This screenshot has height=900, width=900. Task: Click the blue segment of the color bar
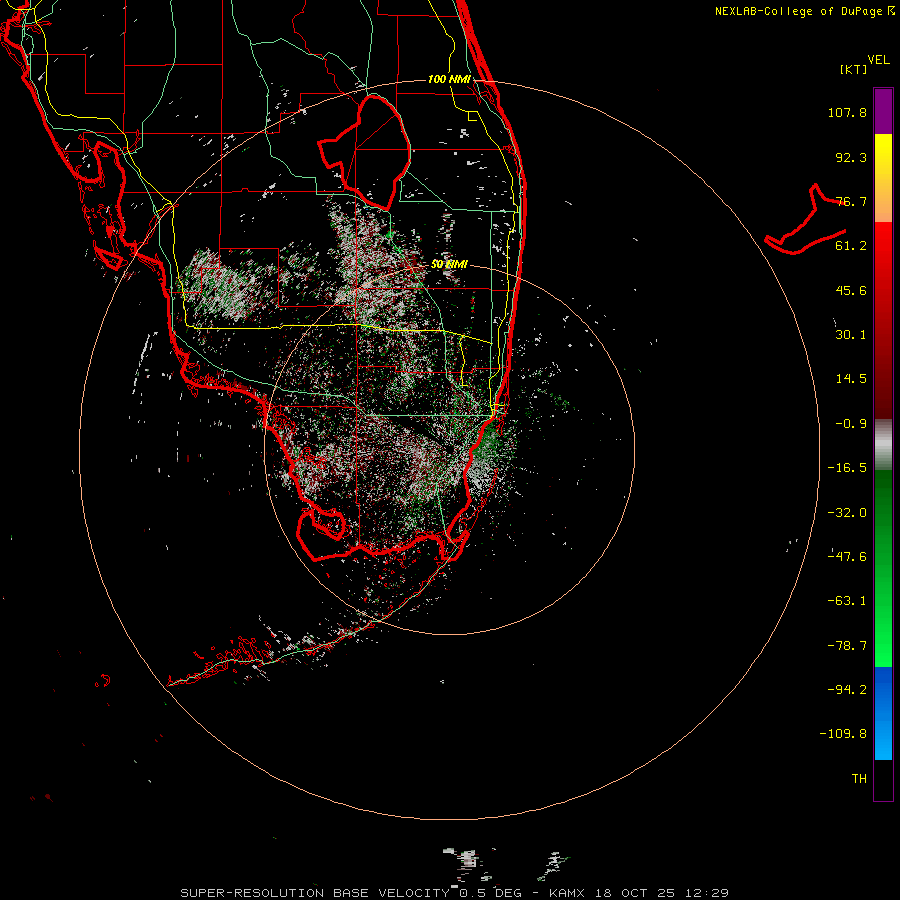(x=883, y=713)
